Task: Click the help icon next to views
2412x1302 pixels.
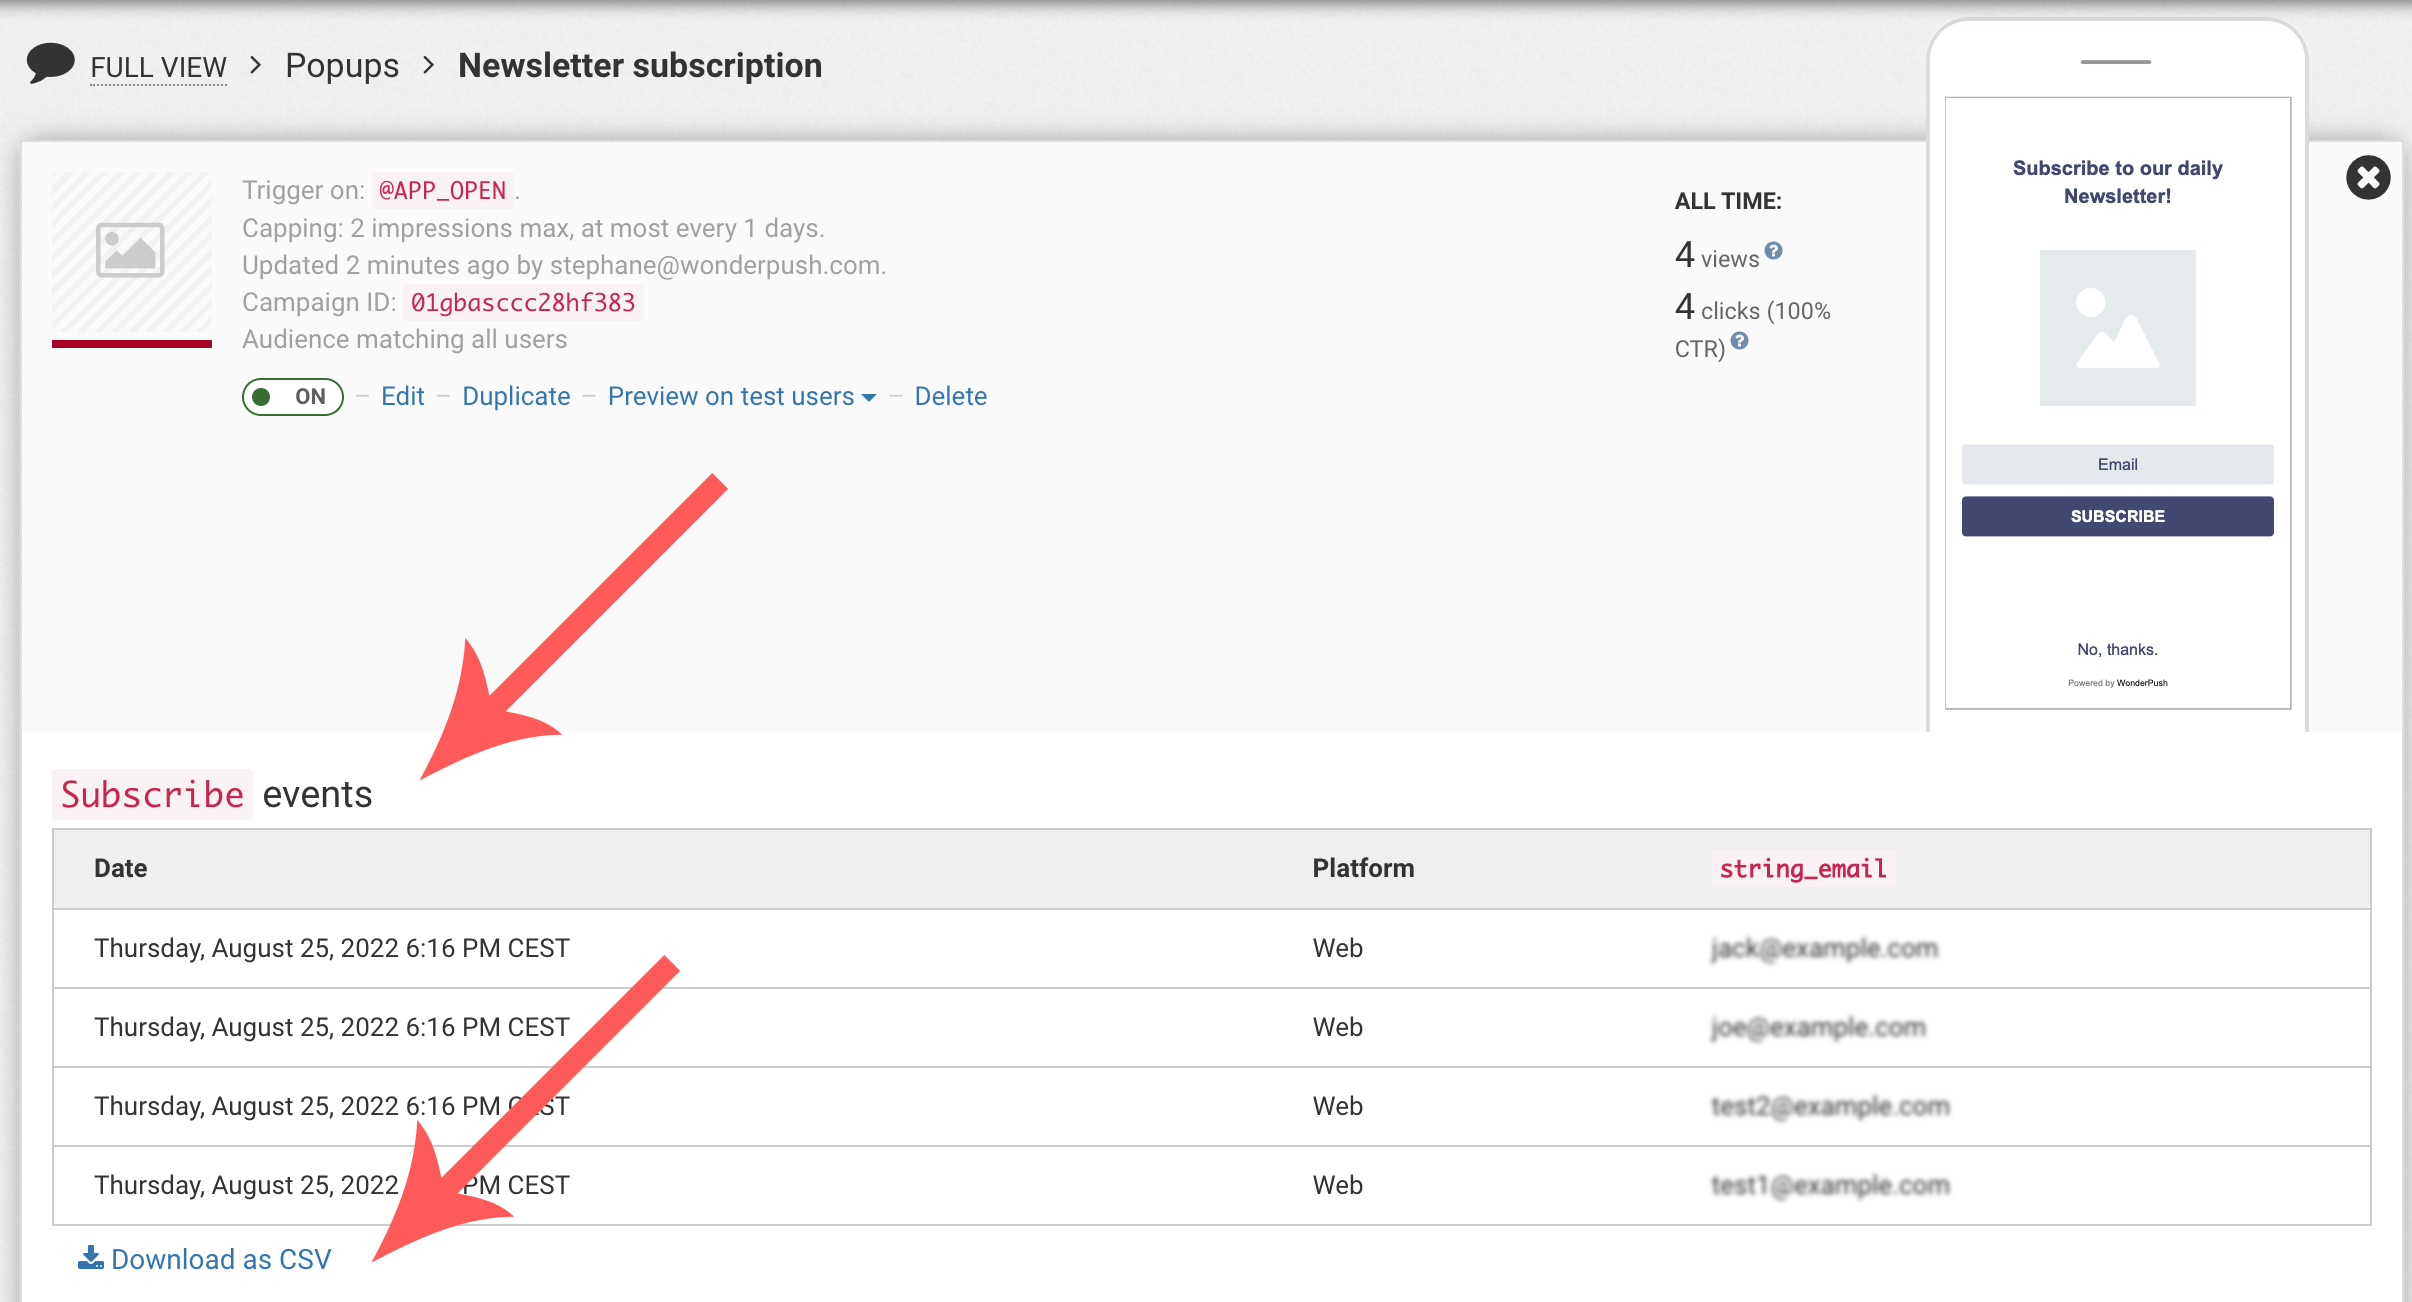Action: pyautogui.click(x=1773, y=251)
